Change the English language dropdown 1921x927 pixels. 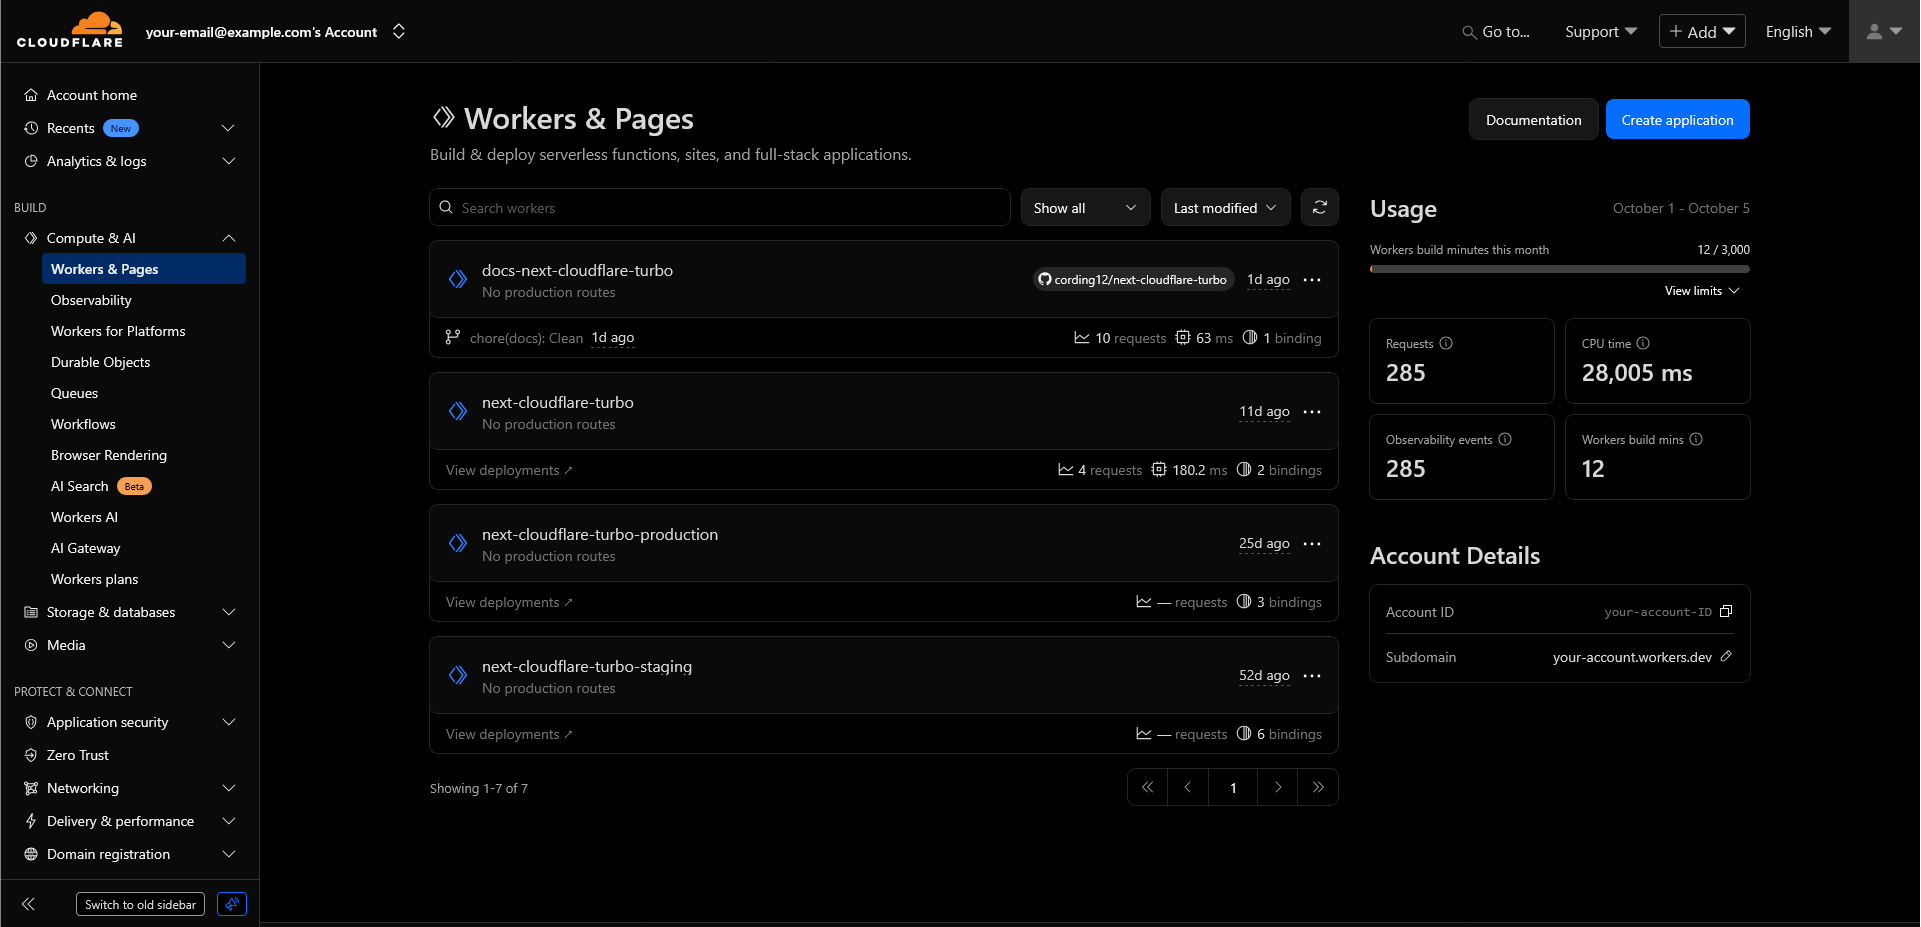click(1798, 32)
